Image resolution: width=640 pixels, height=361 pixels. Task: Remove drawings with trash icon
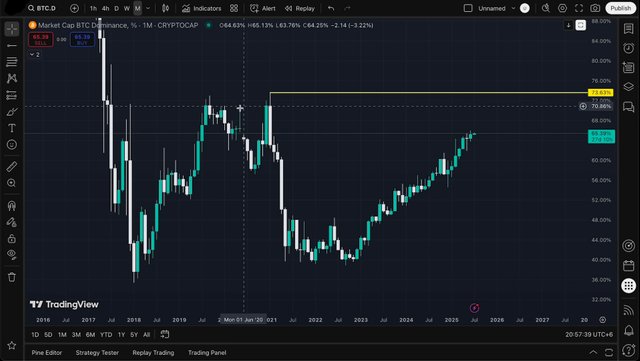[x=12, y=277]
